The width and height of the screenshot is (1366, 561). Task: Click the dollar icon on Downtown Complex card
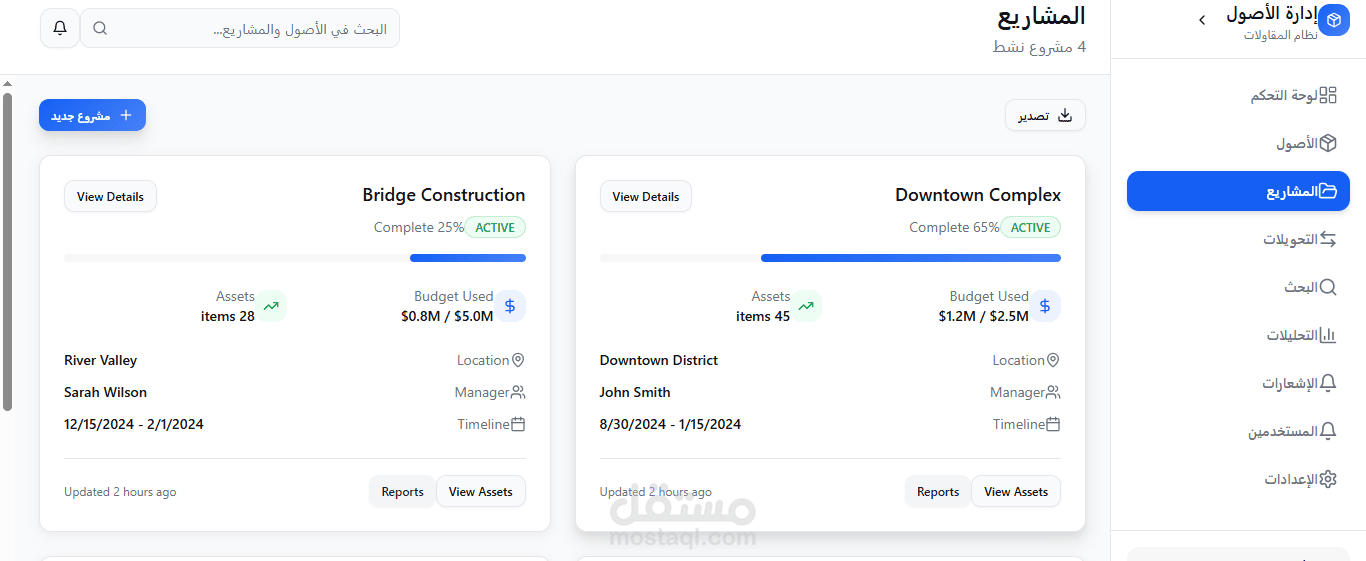1045,306
